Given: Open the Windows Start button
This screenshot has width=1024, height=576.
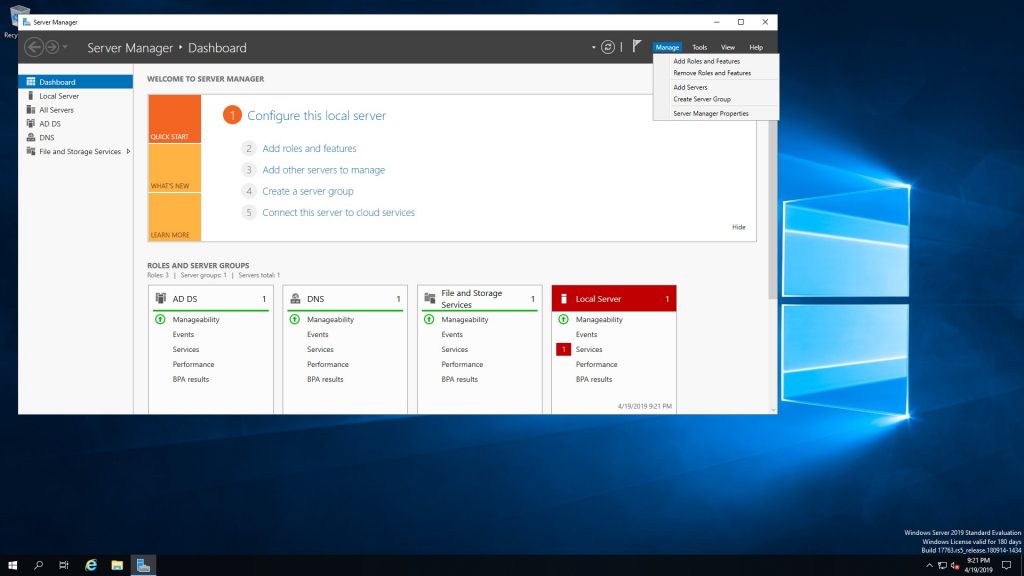Looking at the screenshot, I should [x=12, y=566].
